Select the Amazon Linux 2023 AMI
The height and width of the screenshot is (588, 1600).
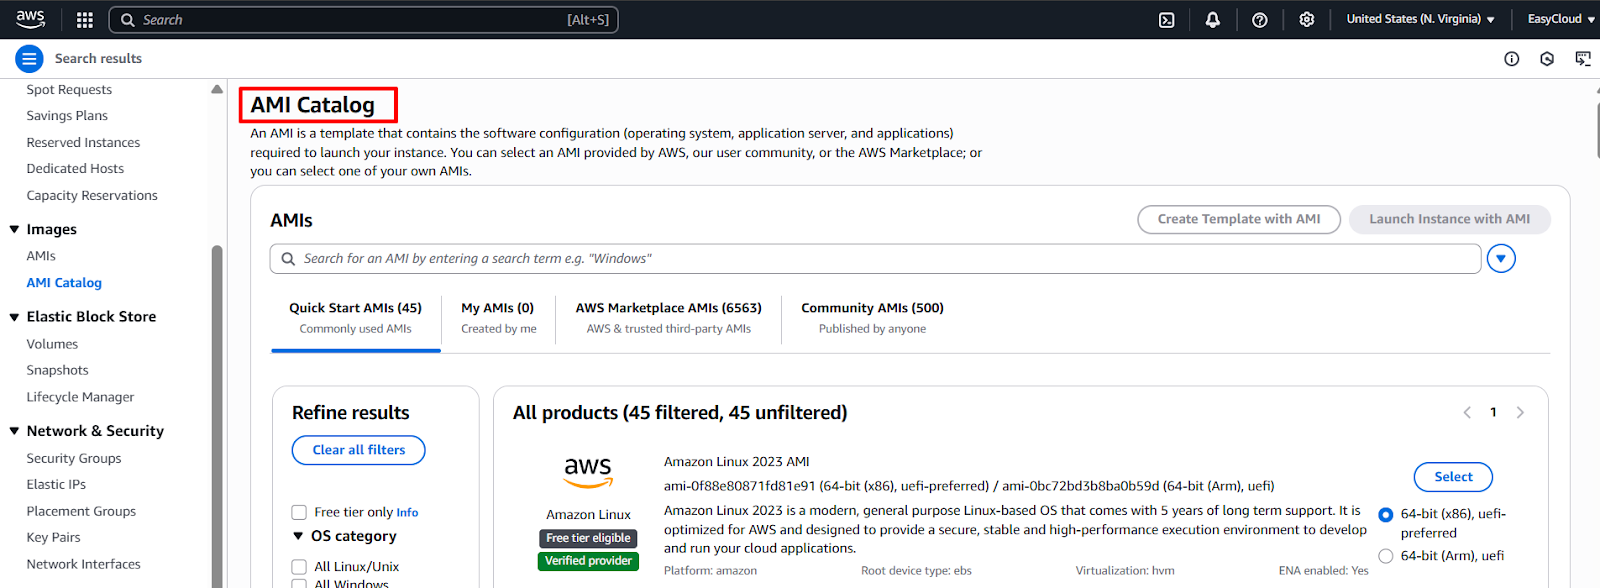1453,477
